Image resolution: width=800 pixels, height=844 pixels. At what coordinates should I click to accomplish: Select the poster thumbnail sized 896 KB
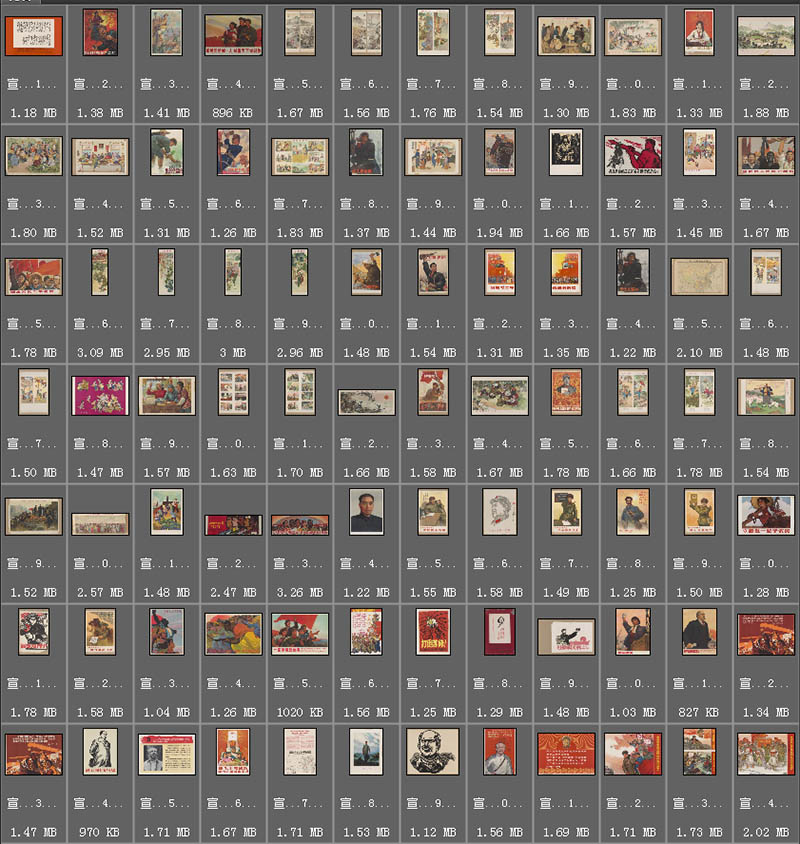click(x=233, y=34)
